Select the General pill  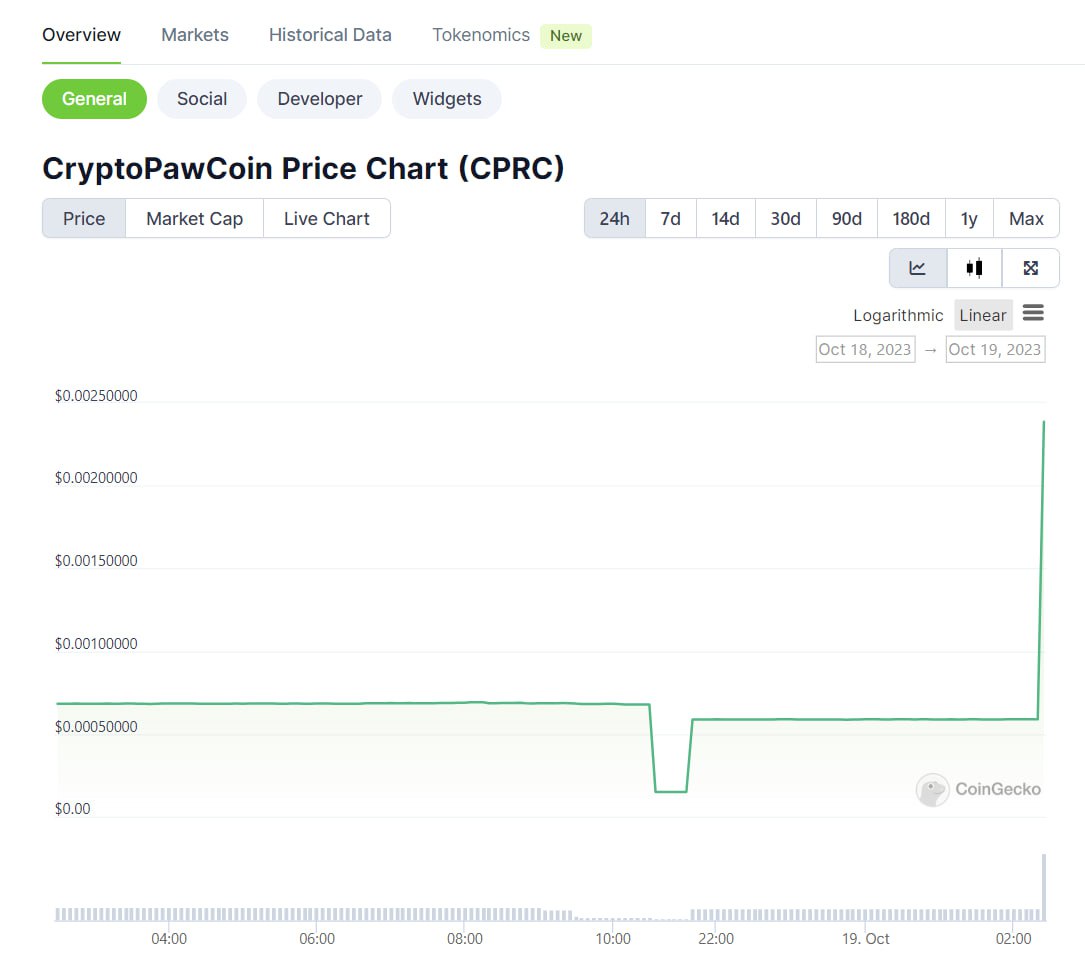pyautogui.click(x=94, y=99)
